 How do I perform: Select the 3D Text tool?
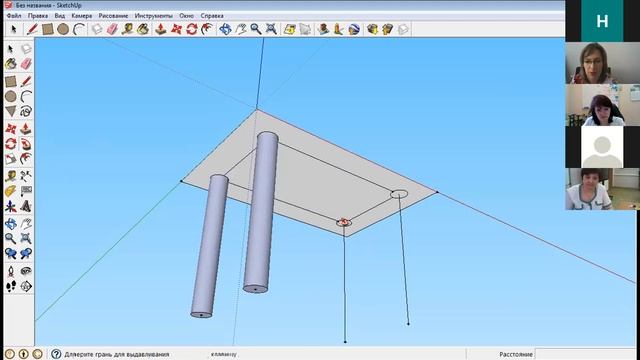point(26,207)
